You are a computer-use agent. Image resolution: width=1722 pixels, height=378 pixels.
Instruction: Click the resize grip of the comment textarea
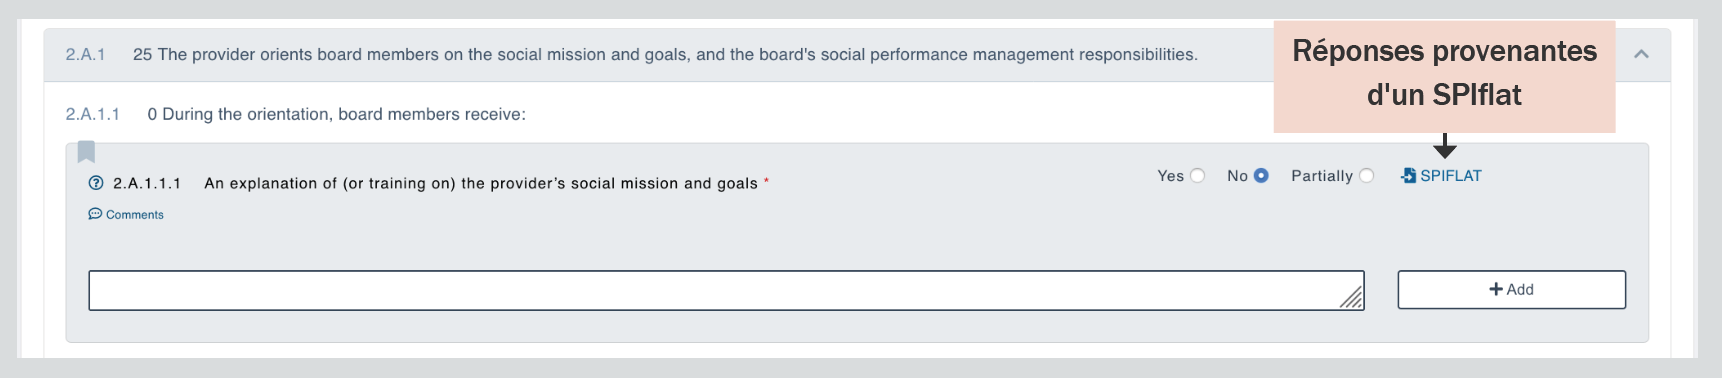pyautogui.click(x=1351, y=297)
